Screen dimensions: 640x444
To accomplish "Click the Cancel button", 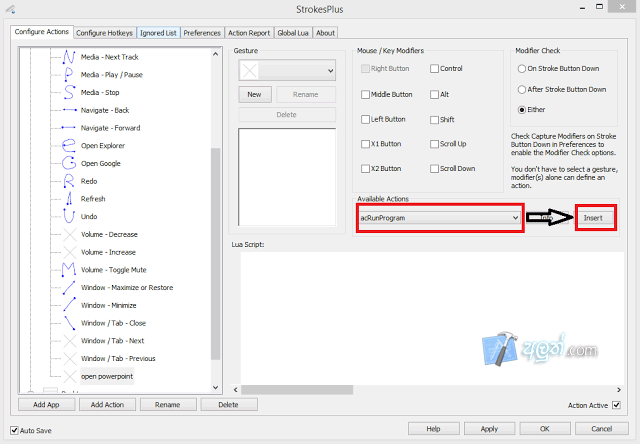I will point(602,428).
